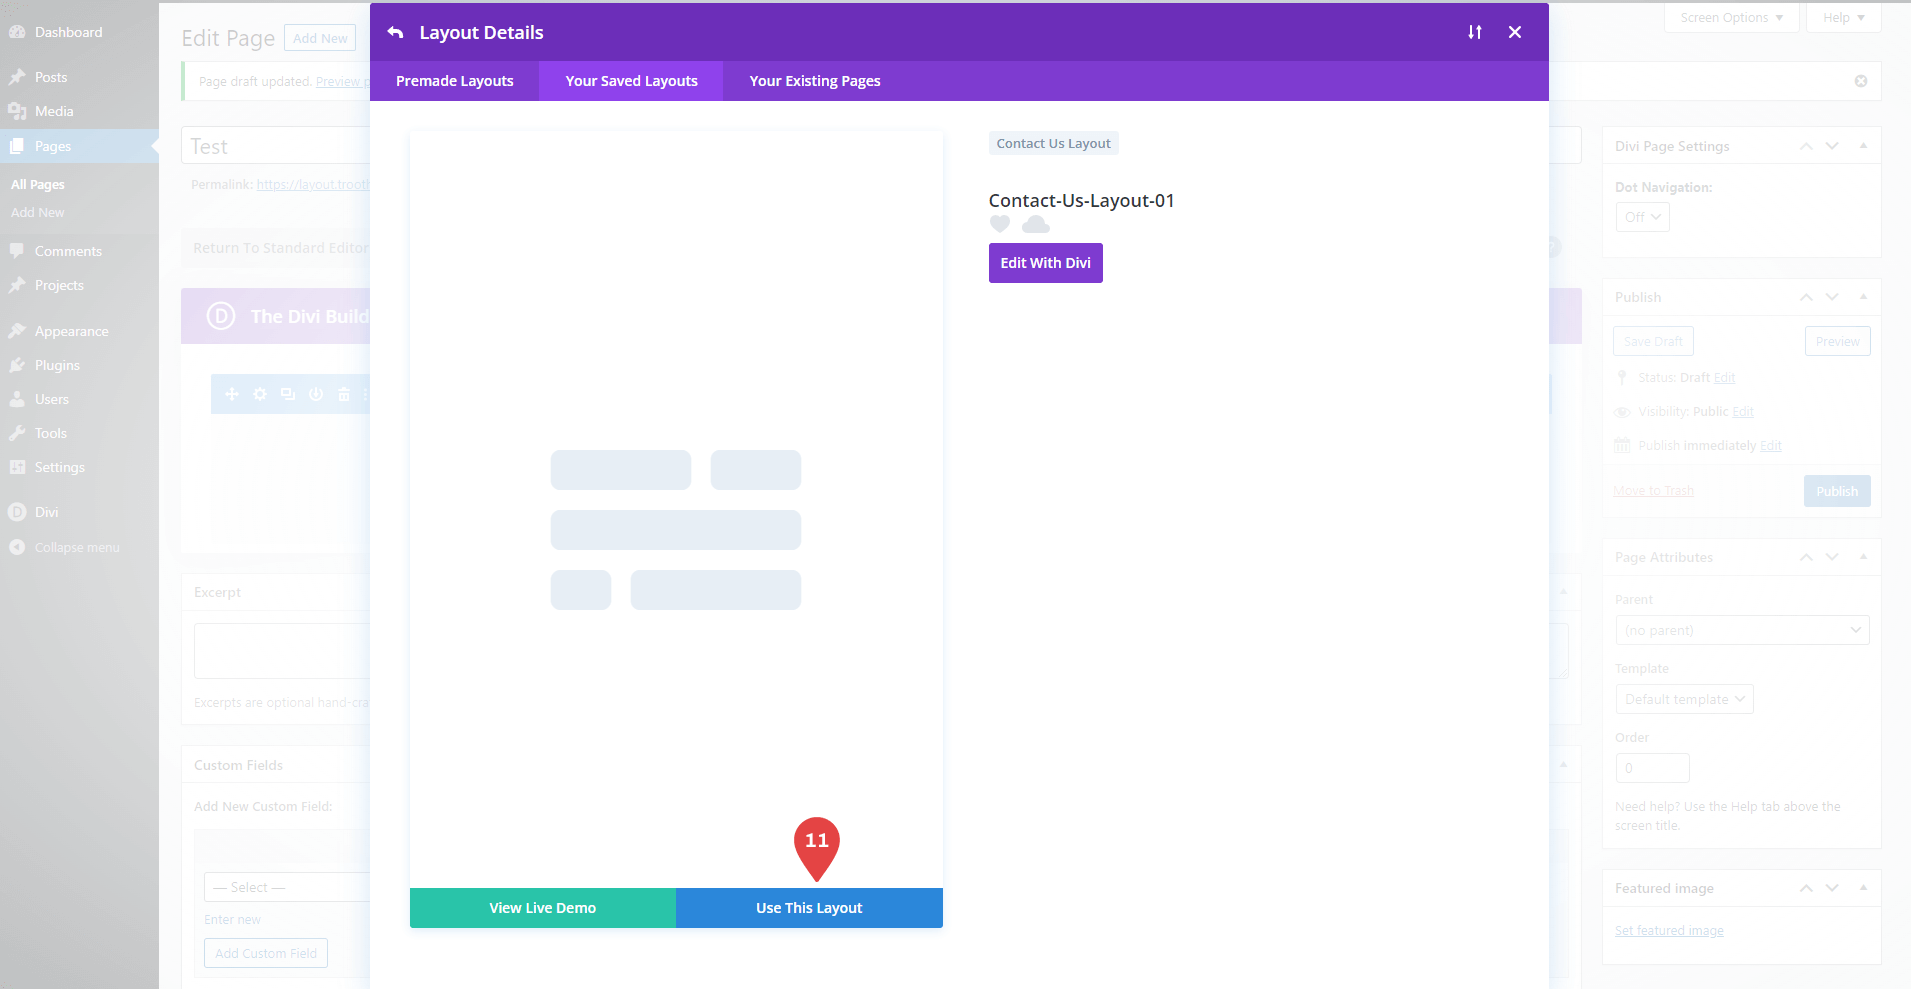Screen dimensions: 1911x989
Task: Click the Publish button
Action: tap(1837, 491)
